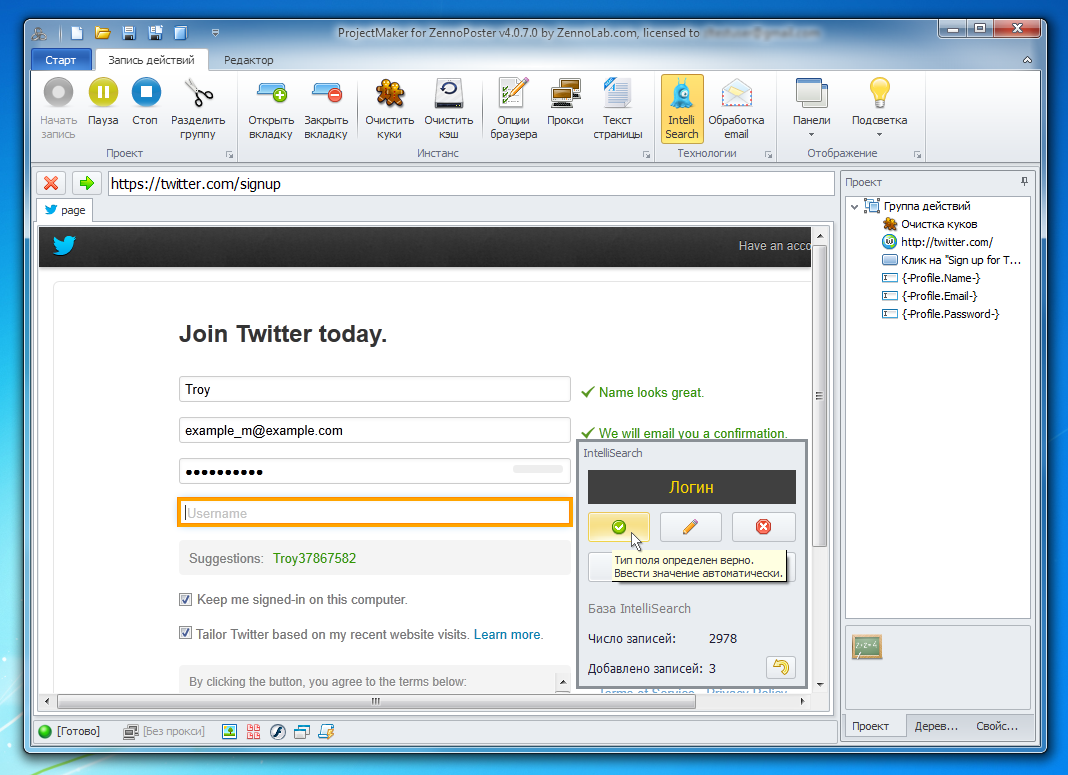The image size is (1068, 775).
Task: Open a new tab with Открыть вкладку
Action: click(270, 109)
